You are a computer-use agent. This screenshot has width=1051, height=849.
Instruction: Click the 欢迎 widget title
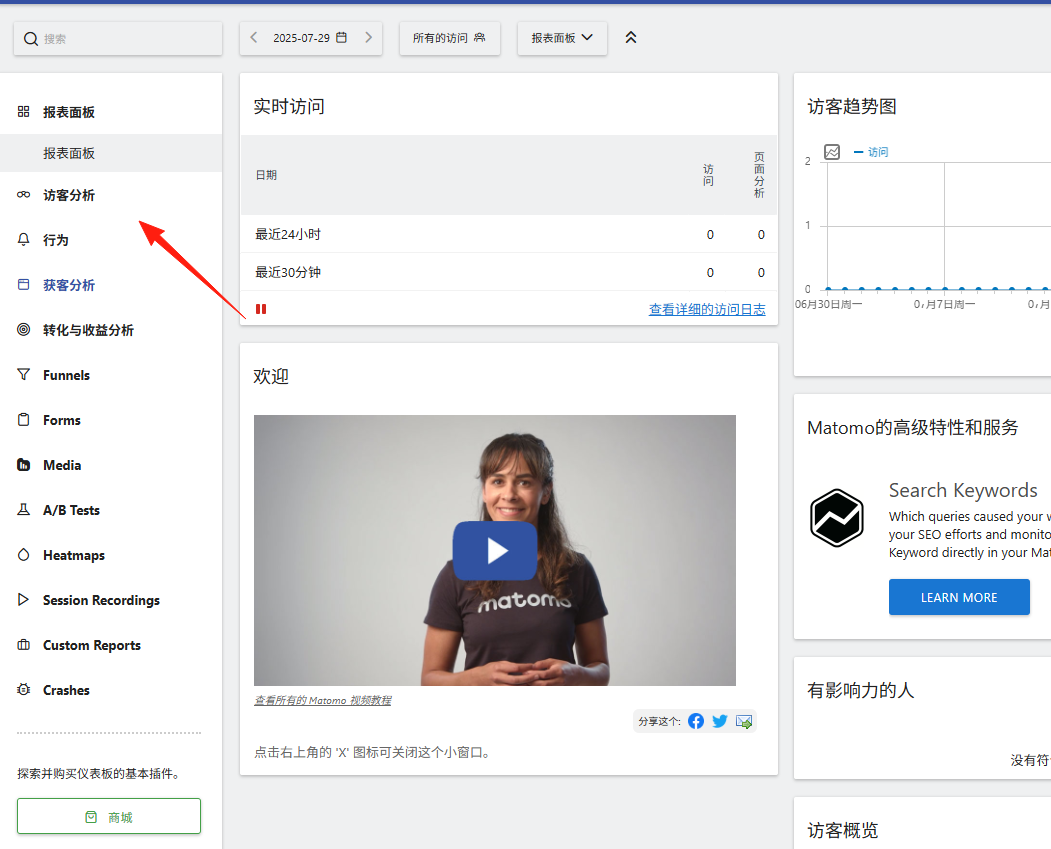click(271, 377)
